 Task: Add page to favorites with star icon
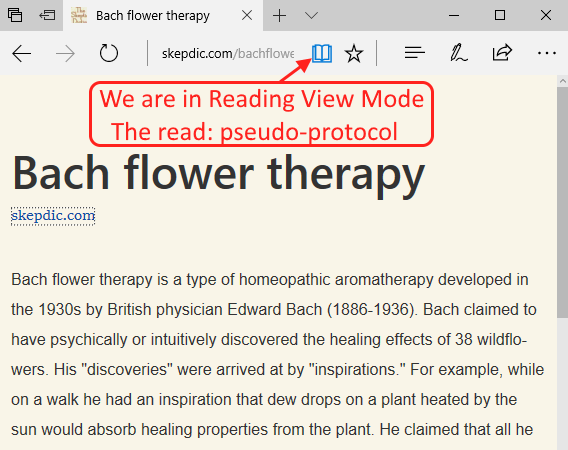coord(354,54)
